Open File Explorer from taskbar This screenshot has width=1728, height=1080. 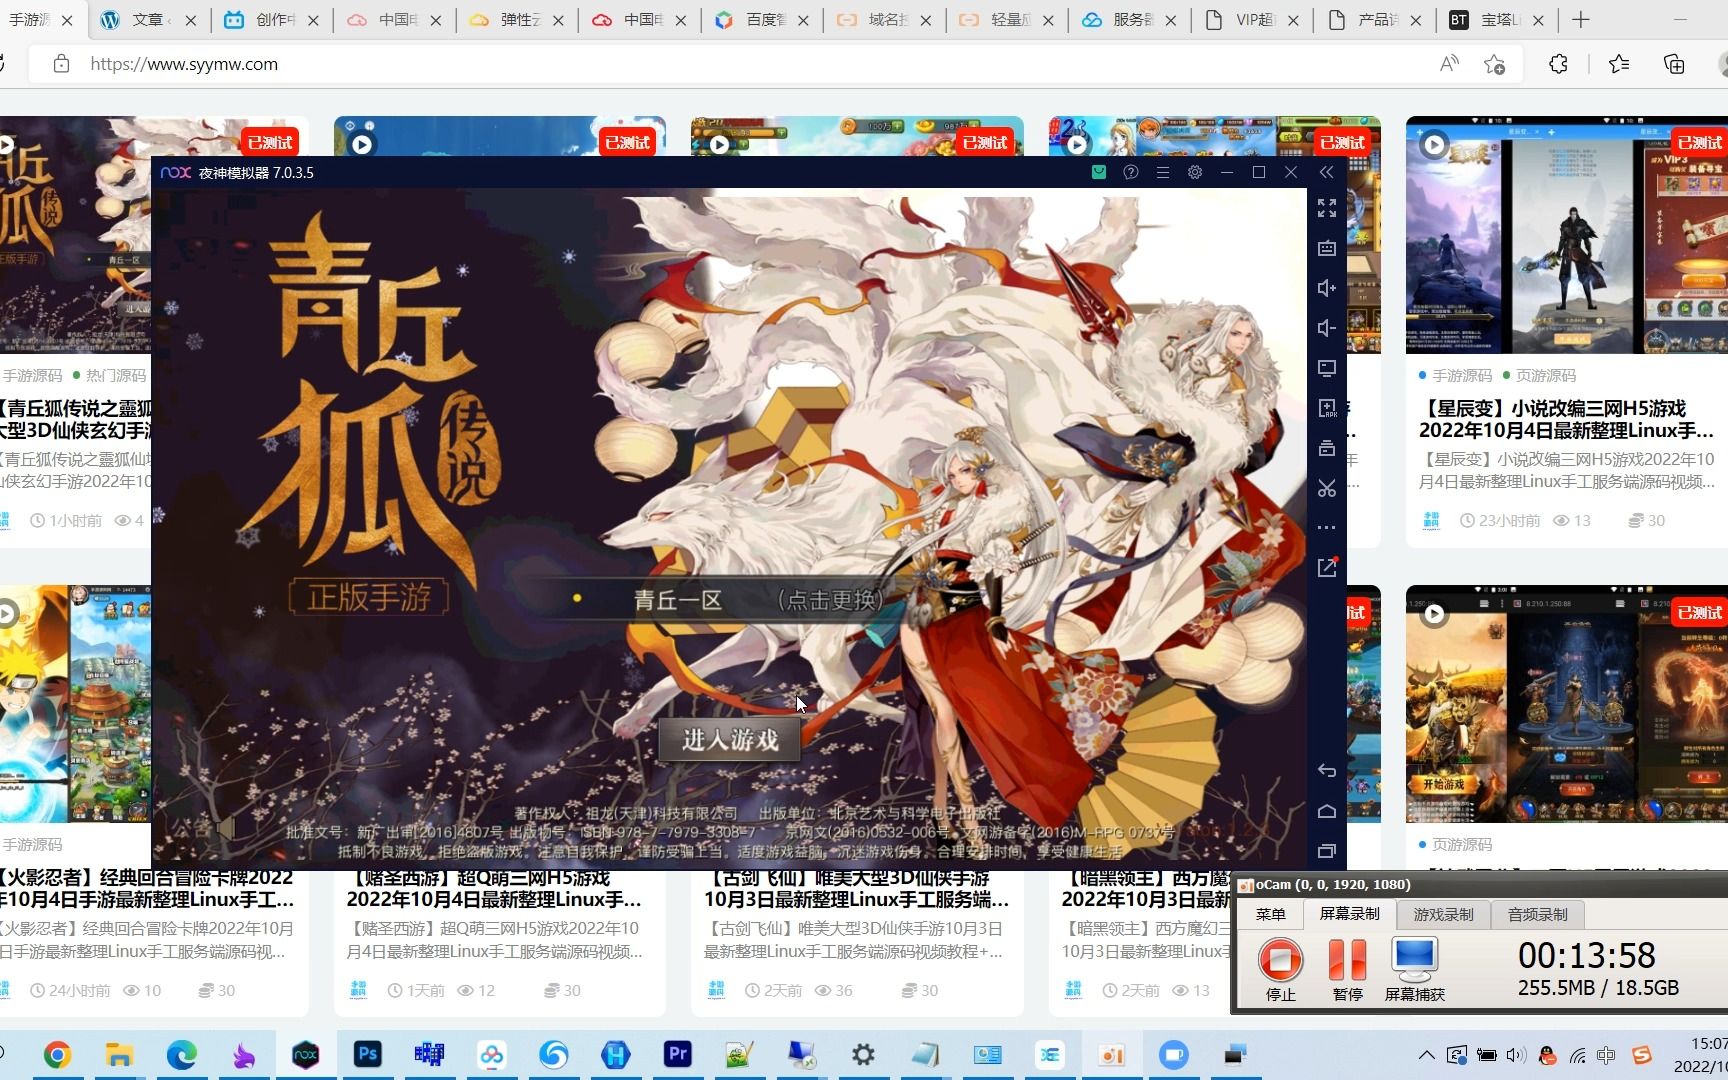pos(119,1055)
